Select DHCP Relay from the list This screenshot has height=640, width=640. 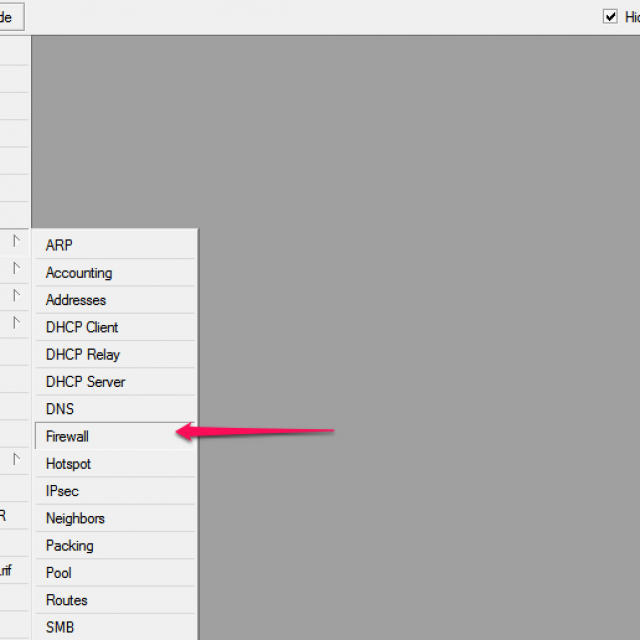click(83, 354)
